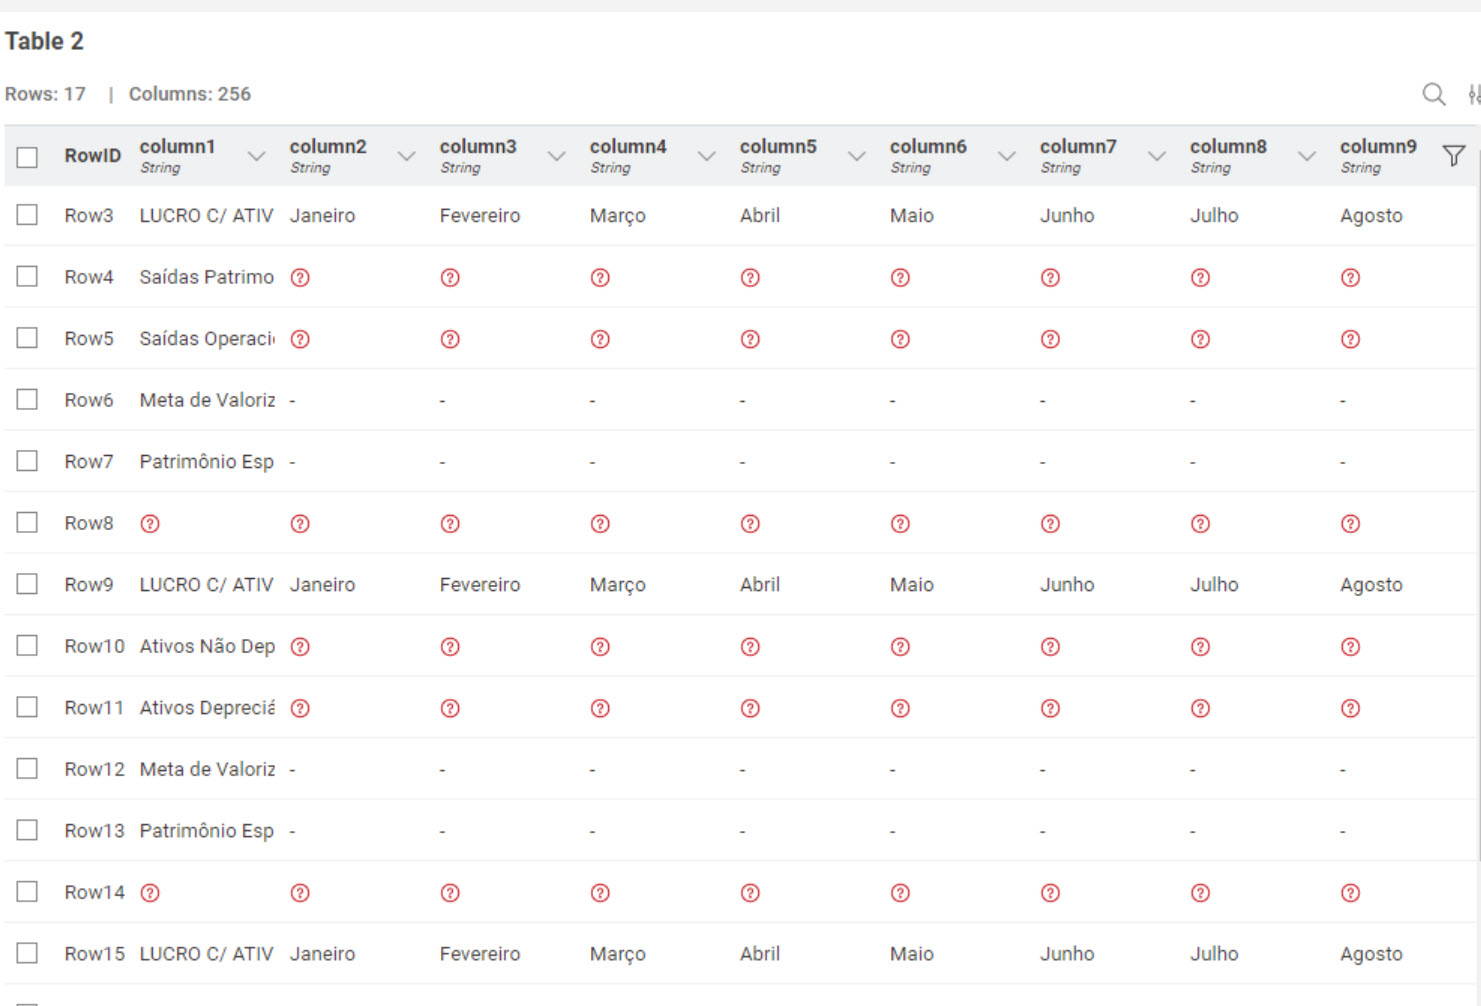Check the Row3 checkbox
This screenshot has width=1481, height=1006.
tap(27, 215)
